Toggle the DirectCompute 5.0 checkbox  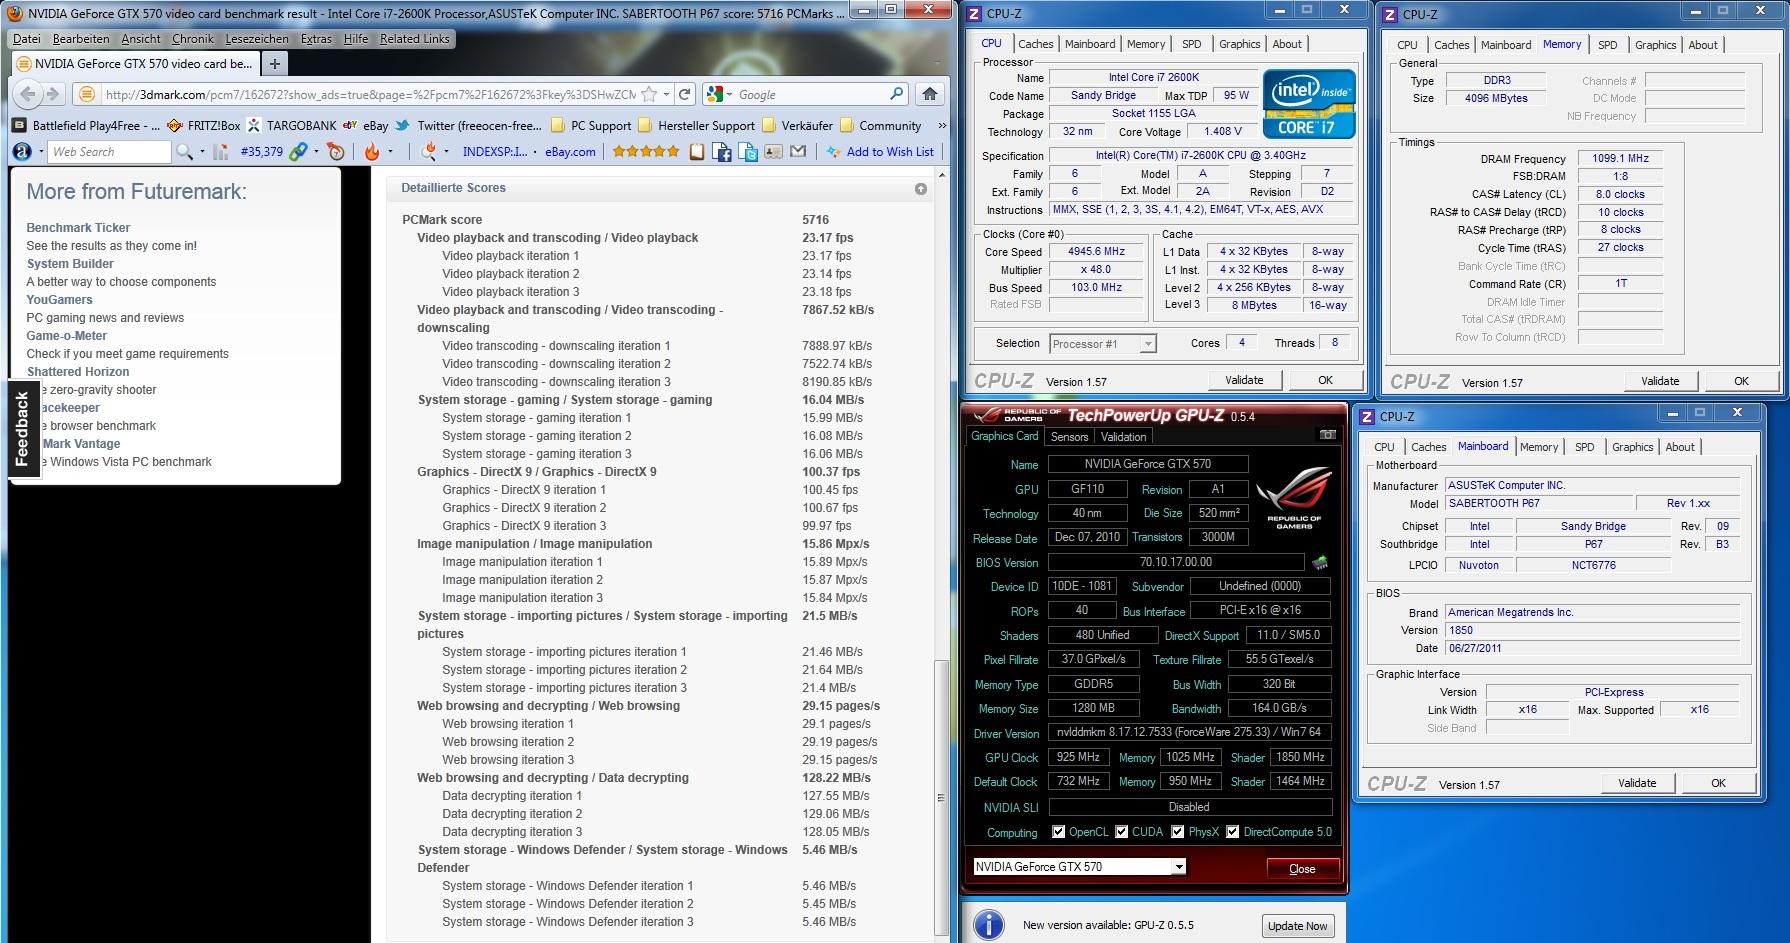point(1232,832)
